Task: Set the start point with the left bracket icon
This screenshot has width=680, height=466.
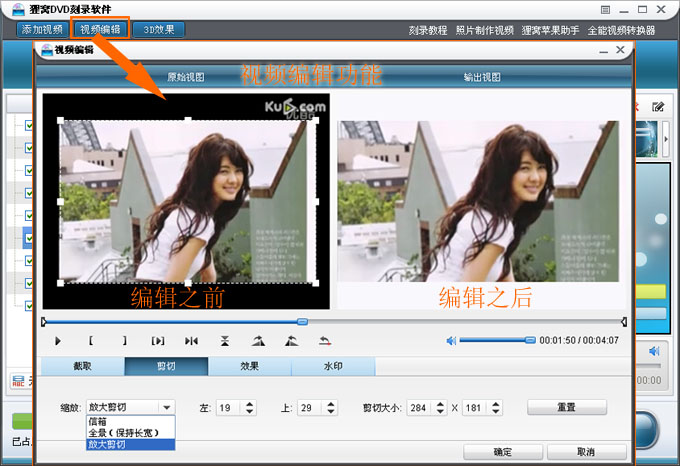Action: 91,341
